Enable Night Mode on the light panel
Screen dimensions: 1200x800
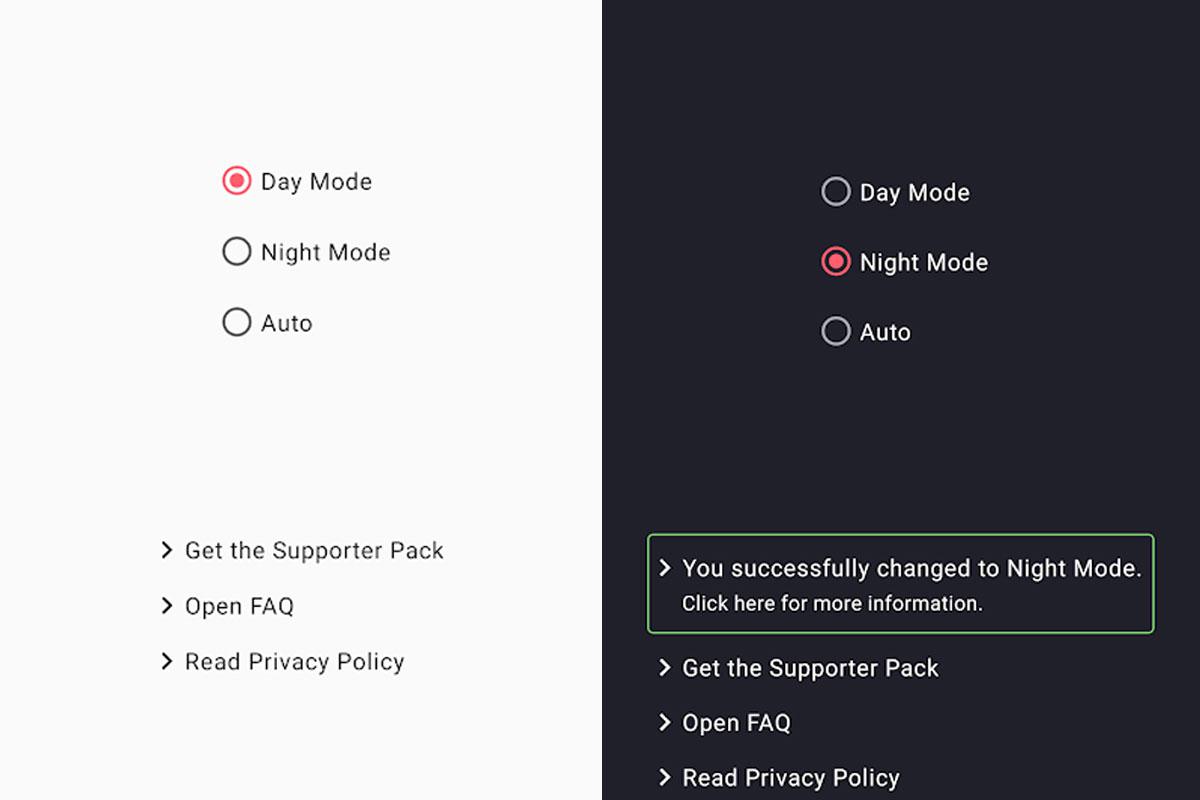click(236, 252)
